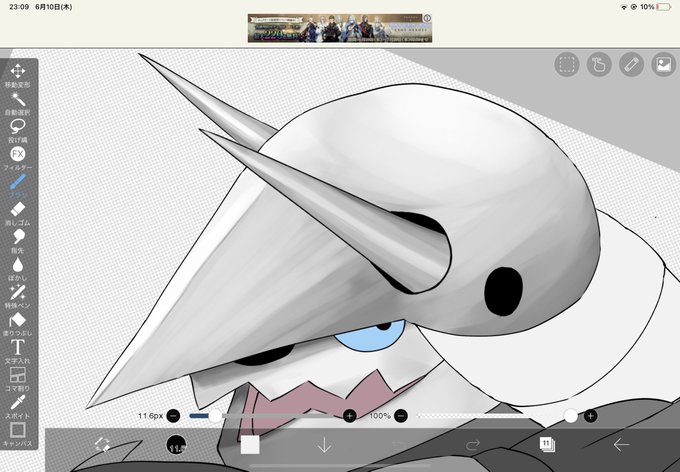The width and height of the screenshot is (680, 472).
Task: Select the Eyedropper (スポイト) tool
Action: pyautogui.click(x=17, y=406)
